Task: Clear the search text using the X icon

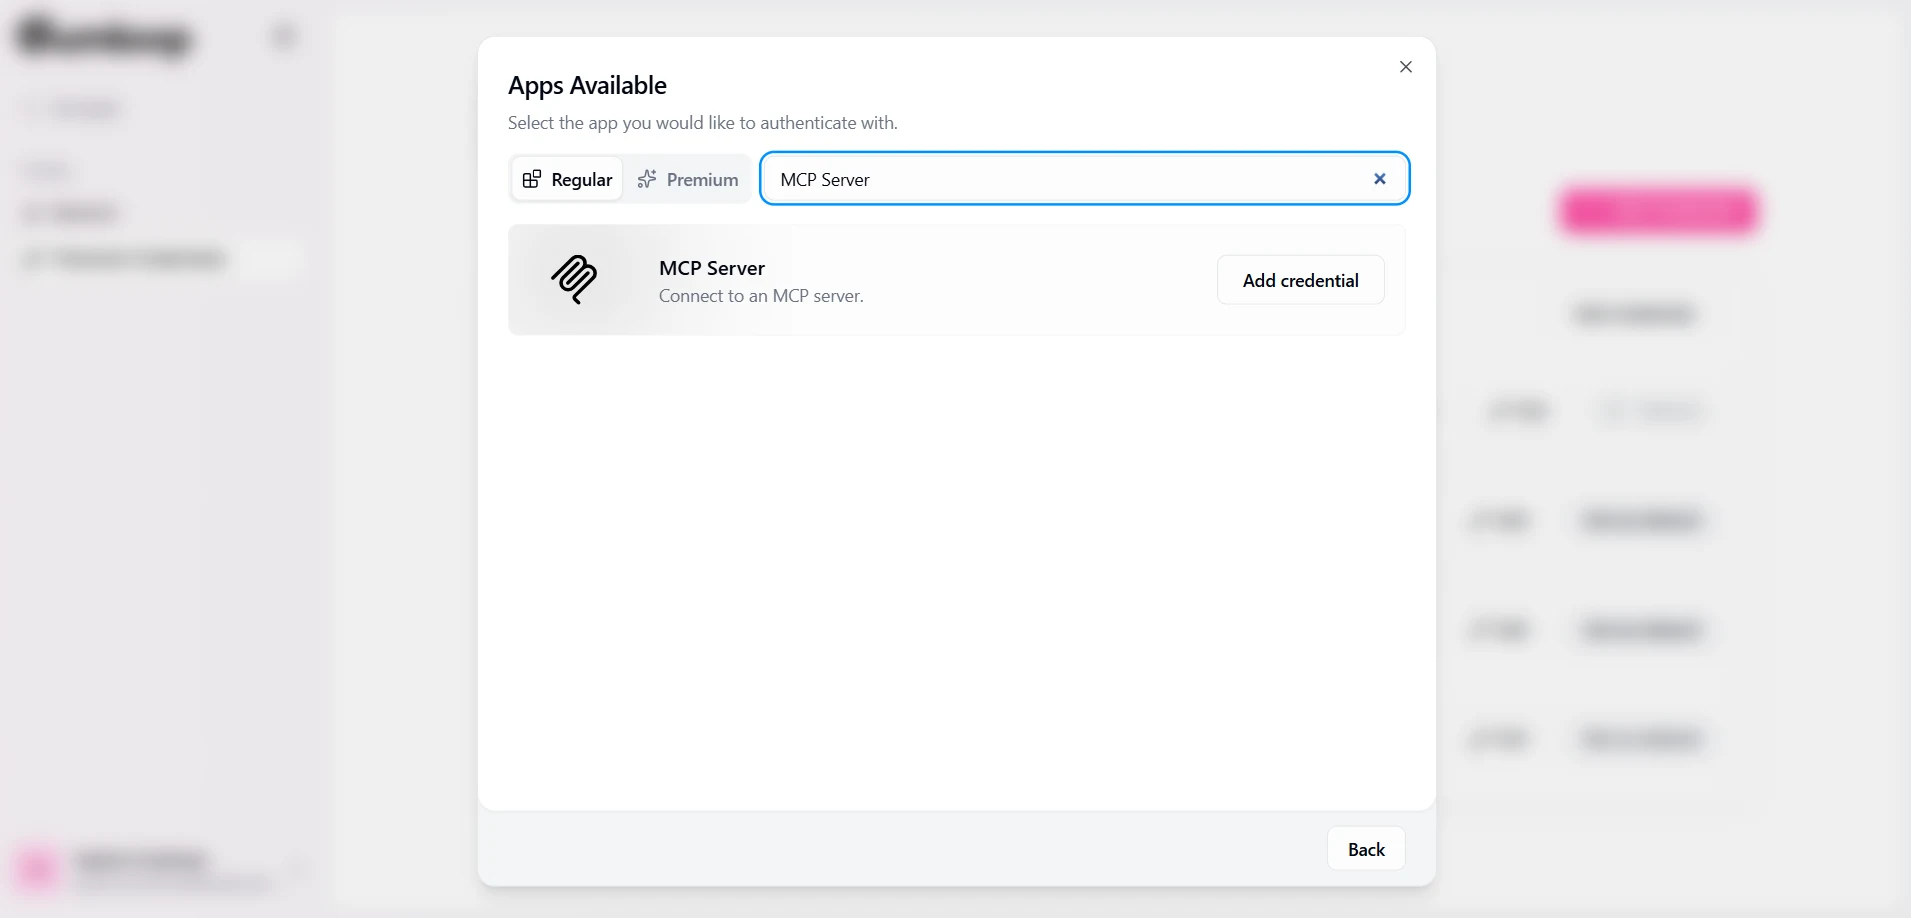Action: pos(1379,178)
